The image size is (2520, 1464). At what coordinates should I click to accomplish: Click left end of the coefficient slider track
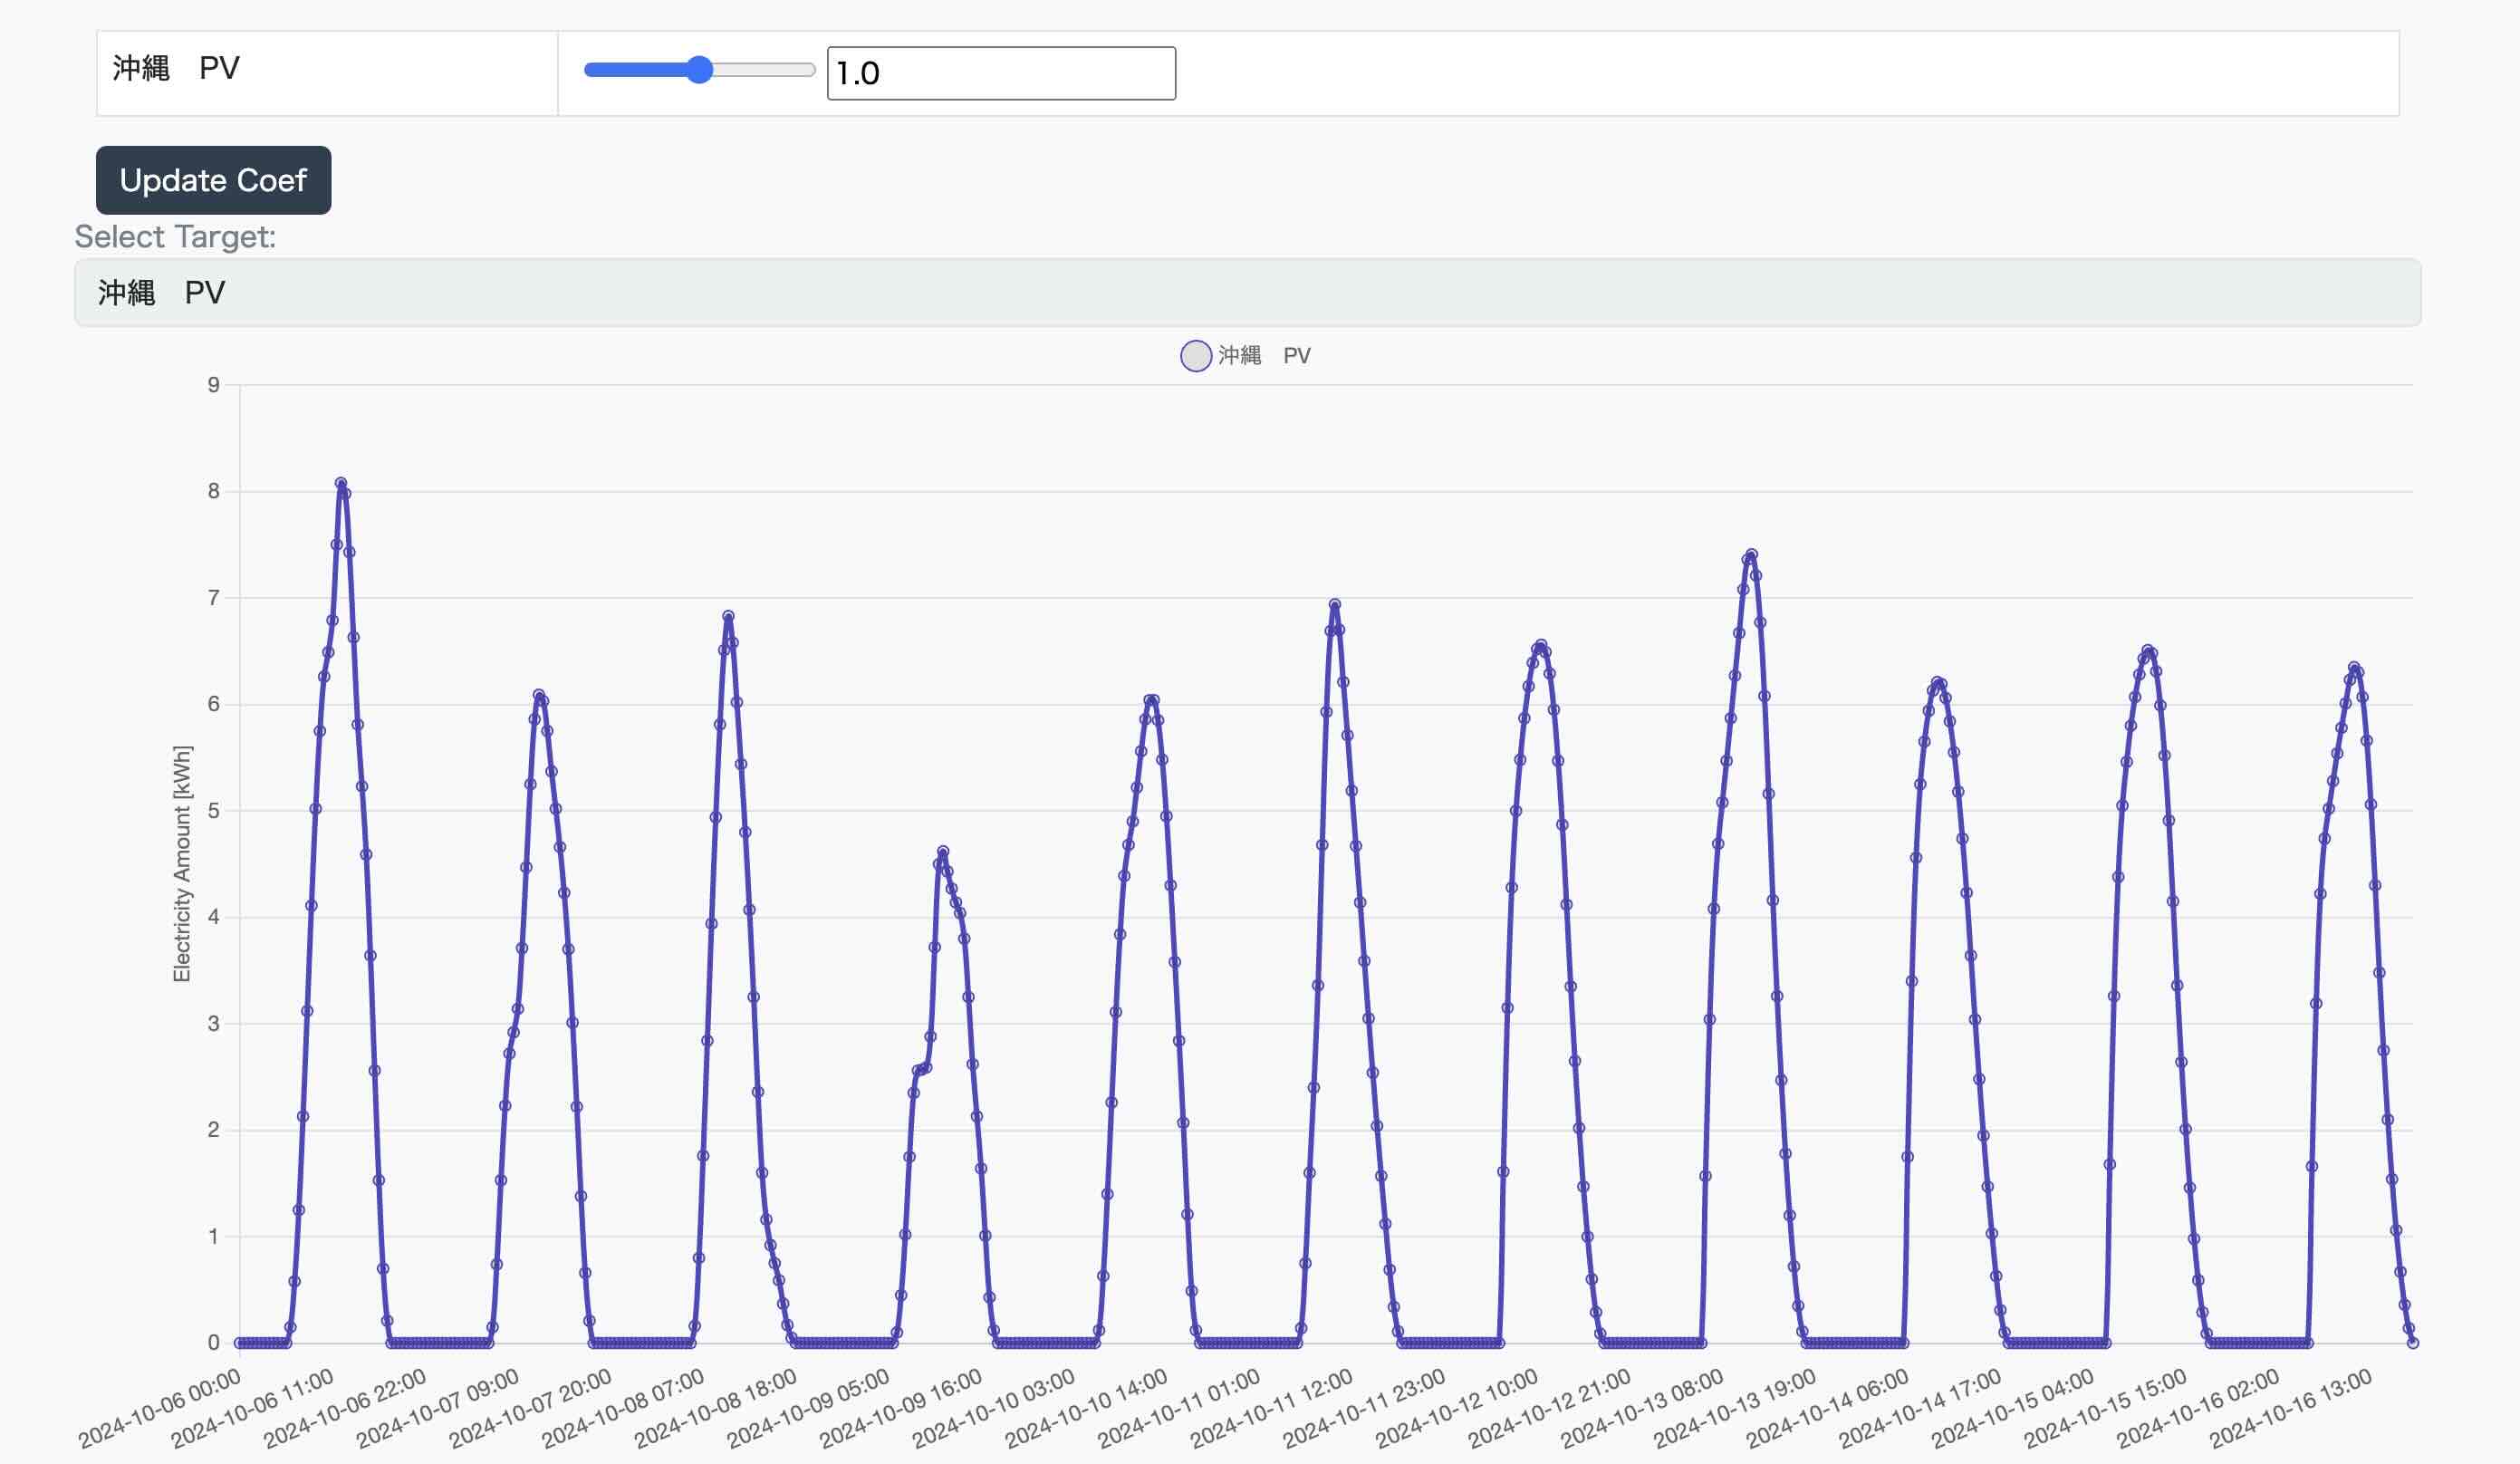click(590, 70)
